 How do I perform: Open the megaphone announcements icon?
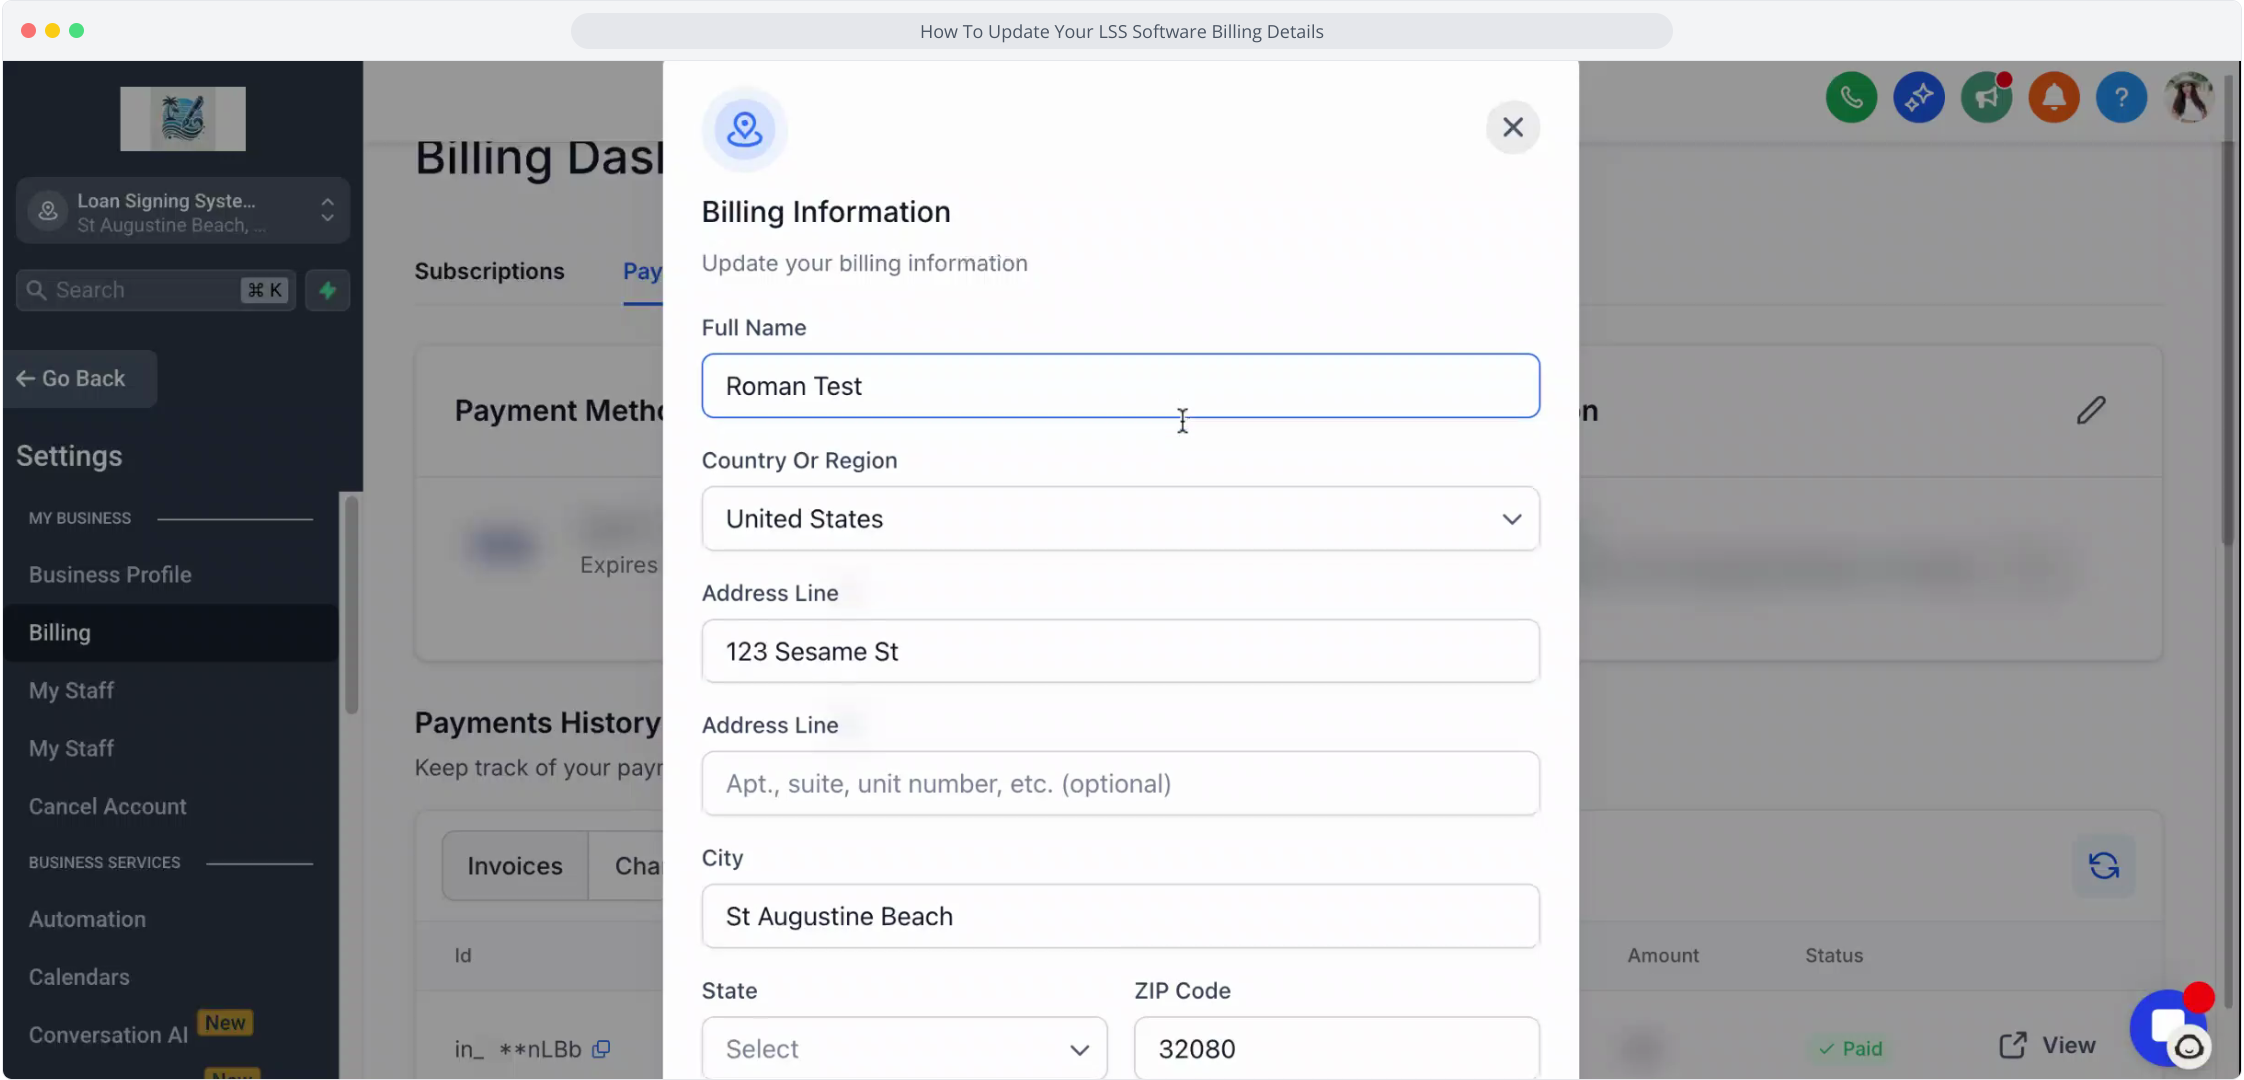tap(1986, 97)
